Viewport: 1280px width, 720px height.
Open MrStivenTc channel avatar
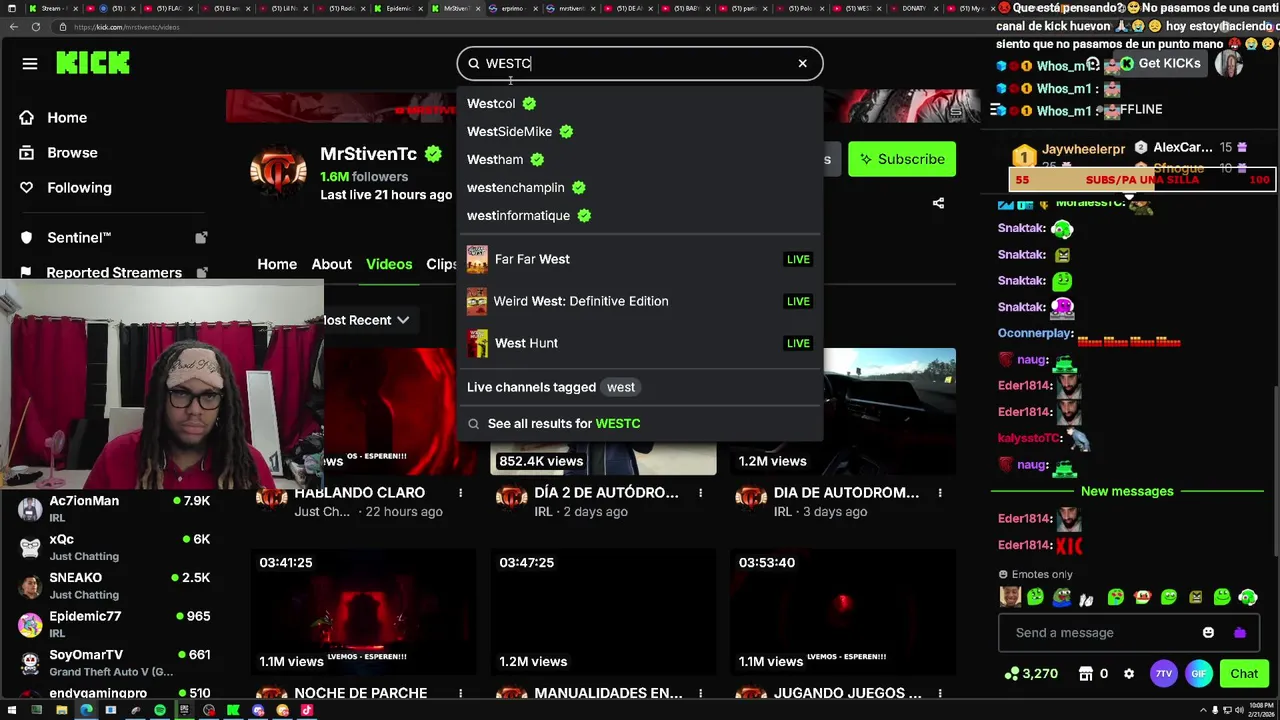click(x=278, y=171)
